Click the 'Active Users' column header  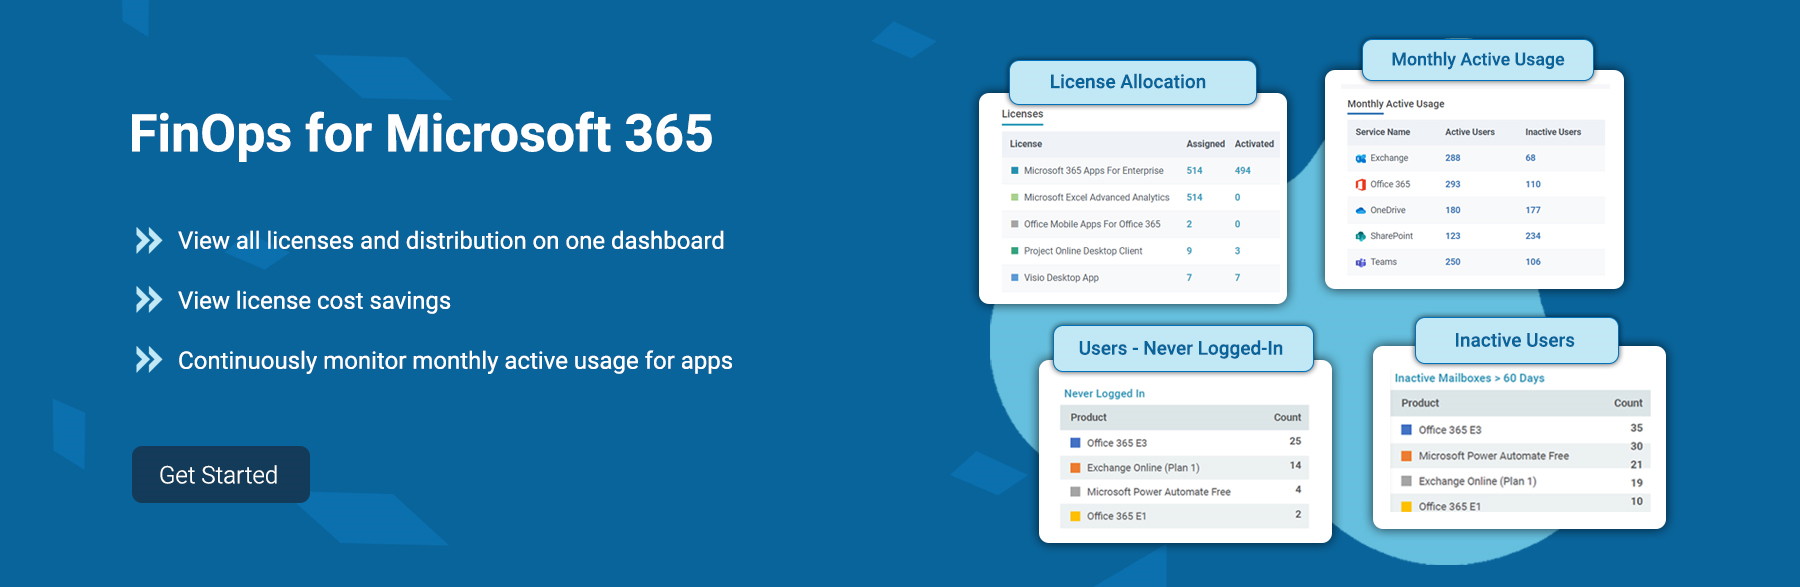point(1470,132)
